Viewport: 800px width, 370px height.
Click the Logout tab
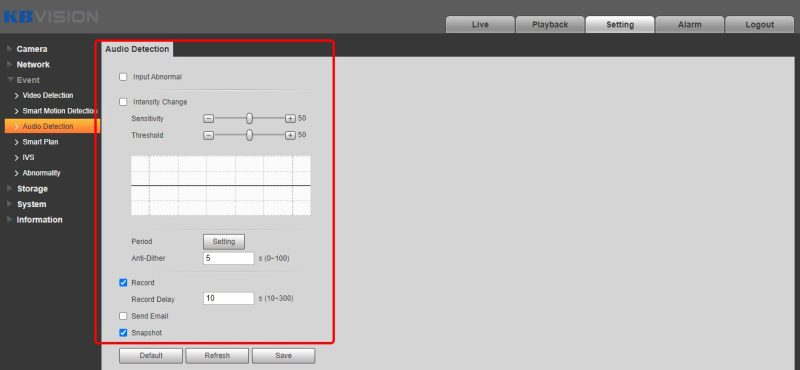760,24
